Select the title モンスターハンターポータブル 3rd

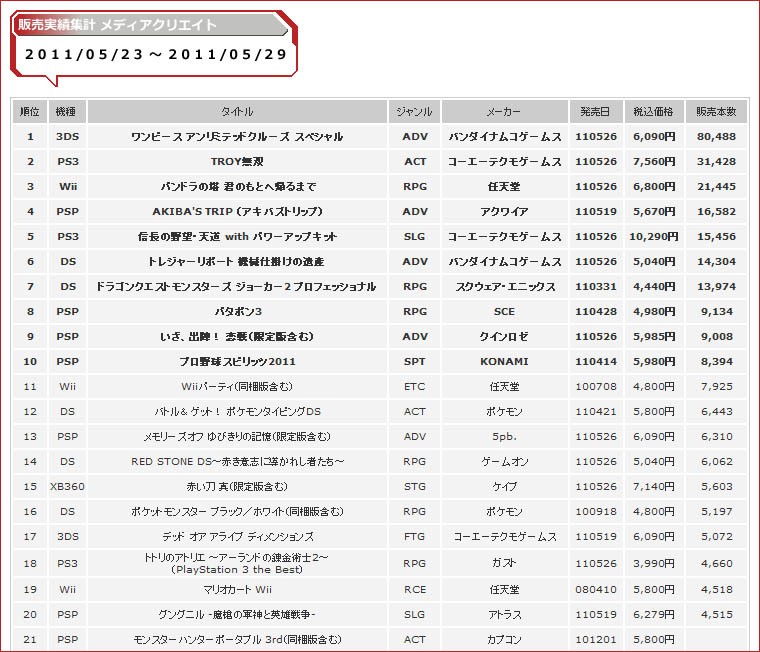click(237, 639)
